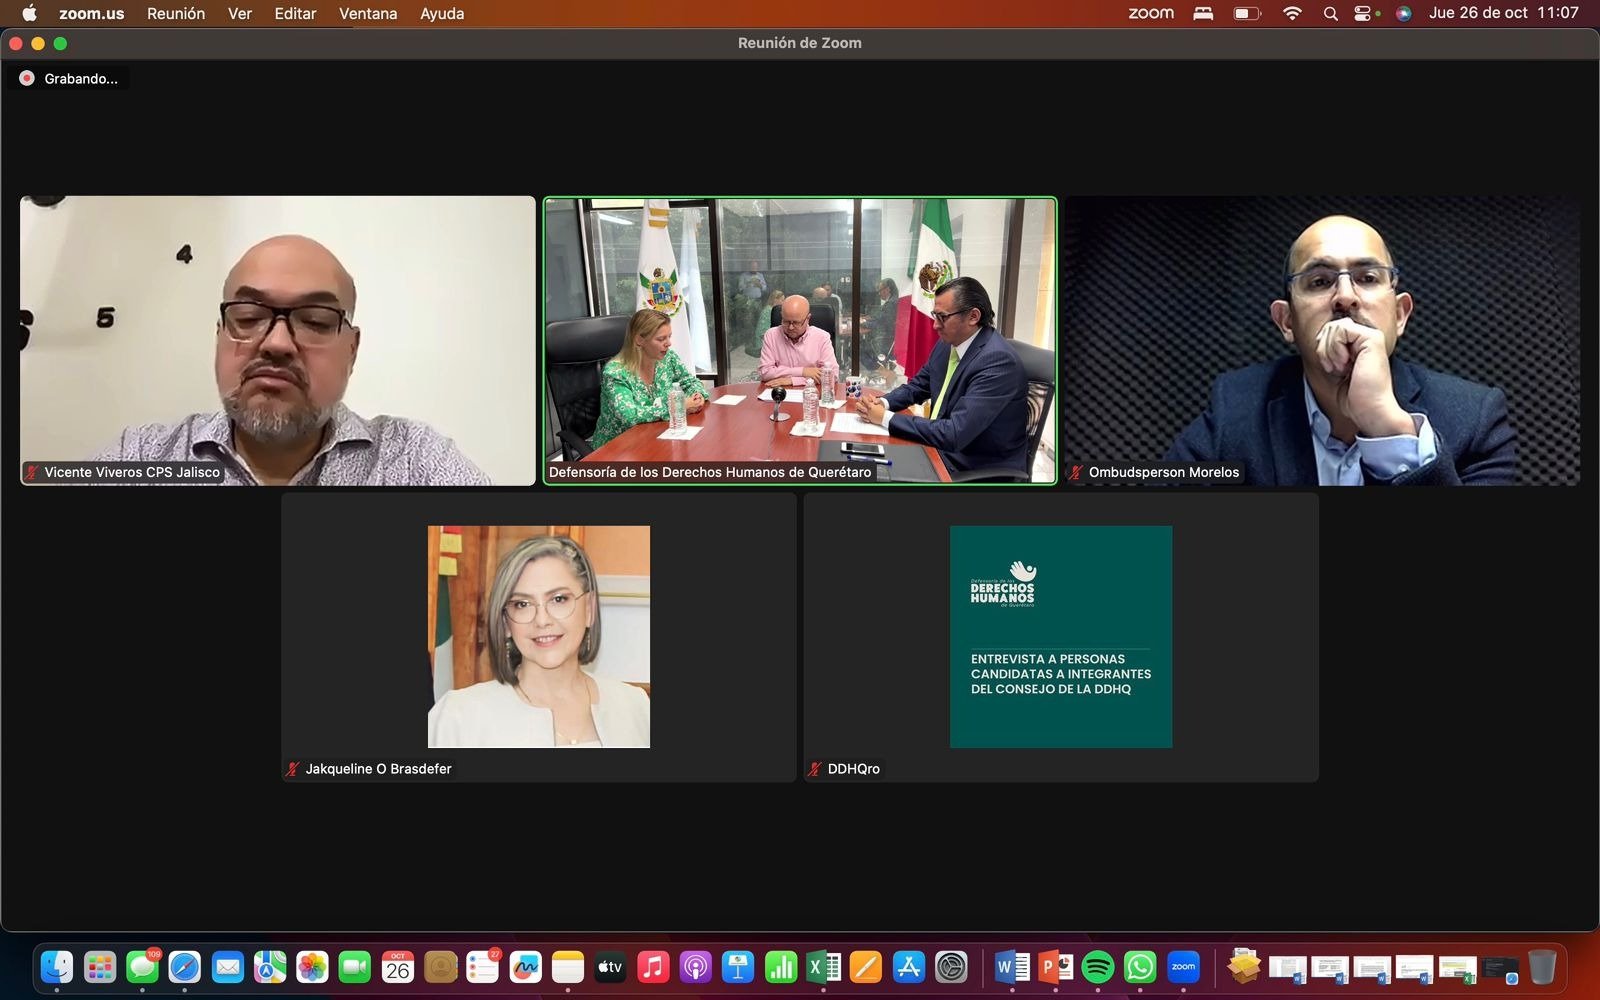Click the Zoom status icon in menu bar
This screenshot has width=1600, height=1000.
click(1151, 13)
